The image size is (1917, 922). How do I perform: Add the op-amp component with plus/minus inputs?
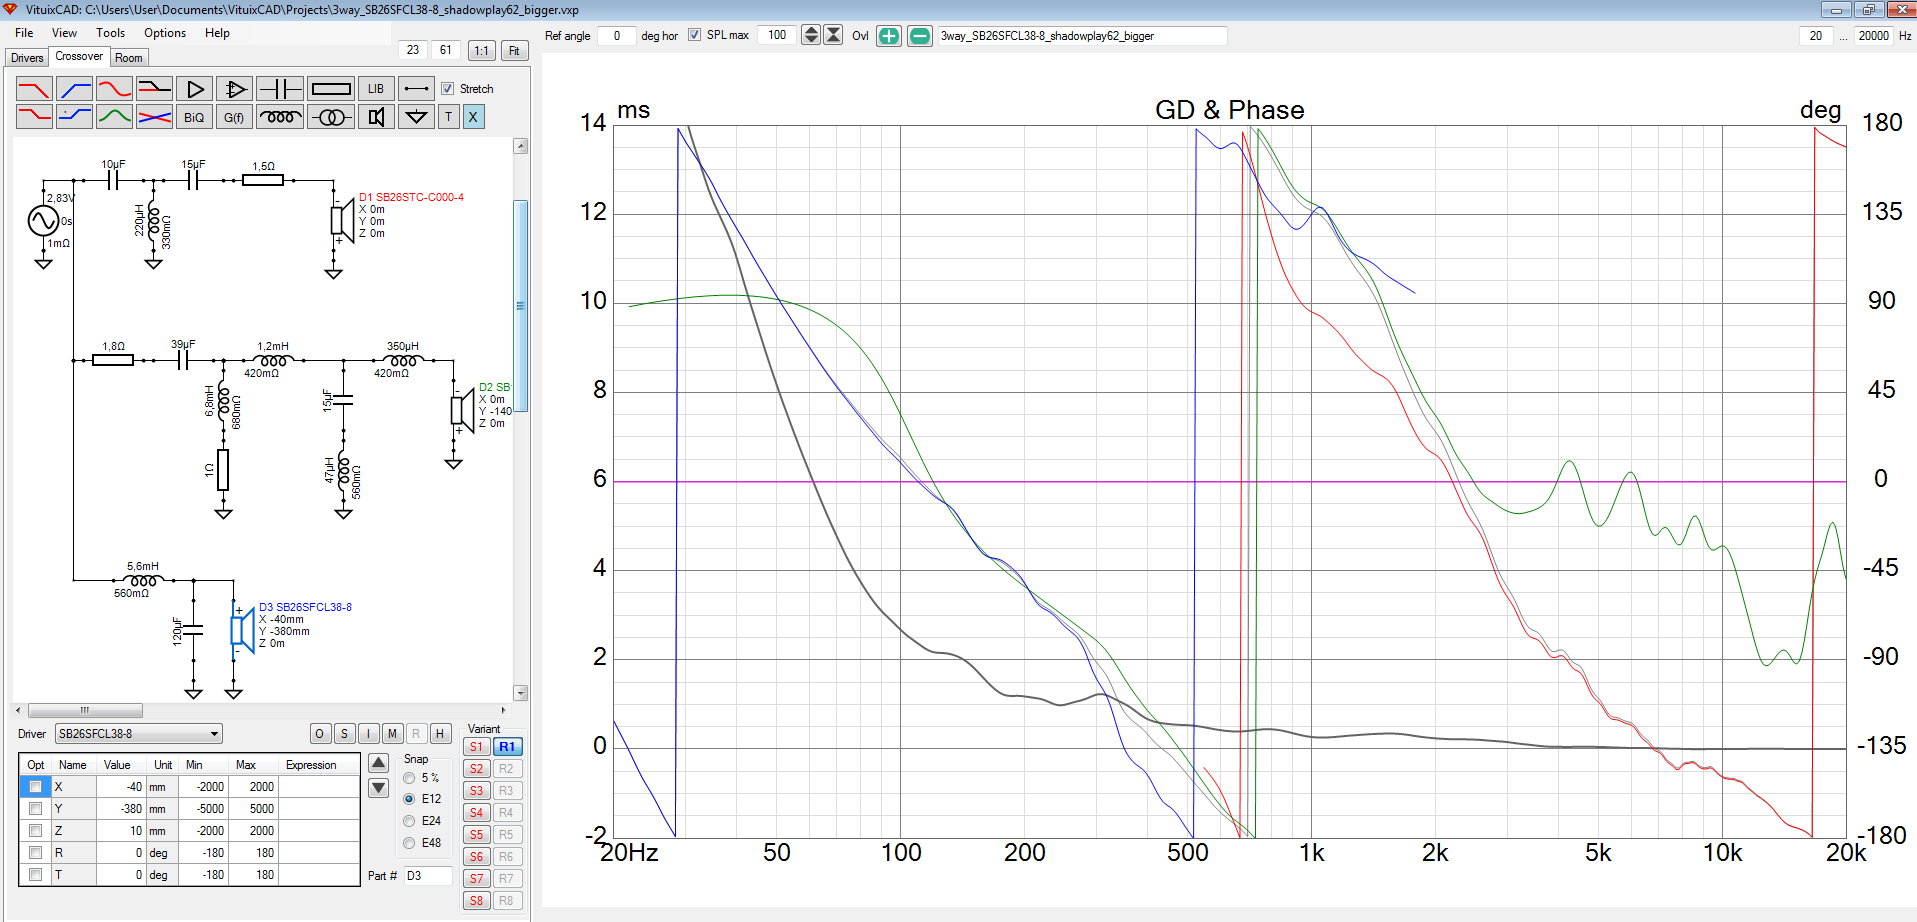point(235,89)
